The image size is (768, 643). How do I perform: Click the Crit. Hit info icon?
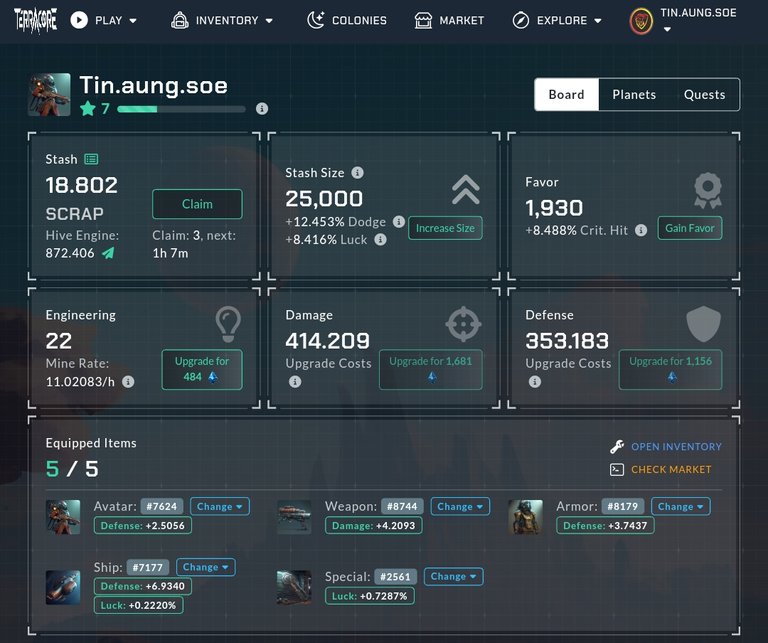[x=641, y=230]
